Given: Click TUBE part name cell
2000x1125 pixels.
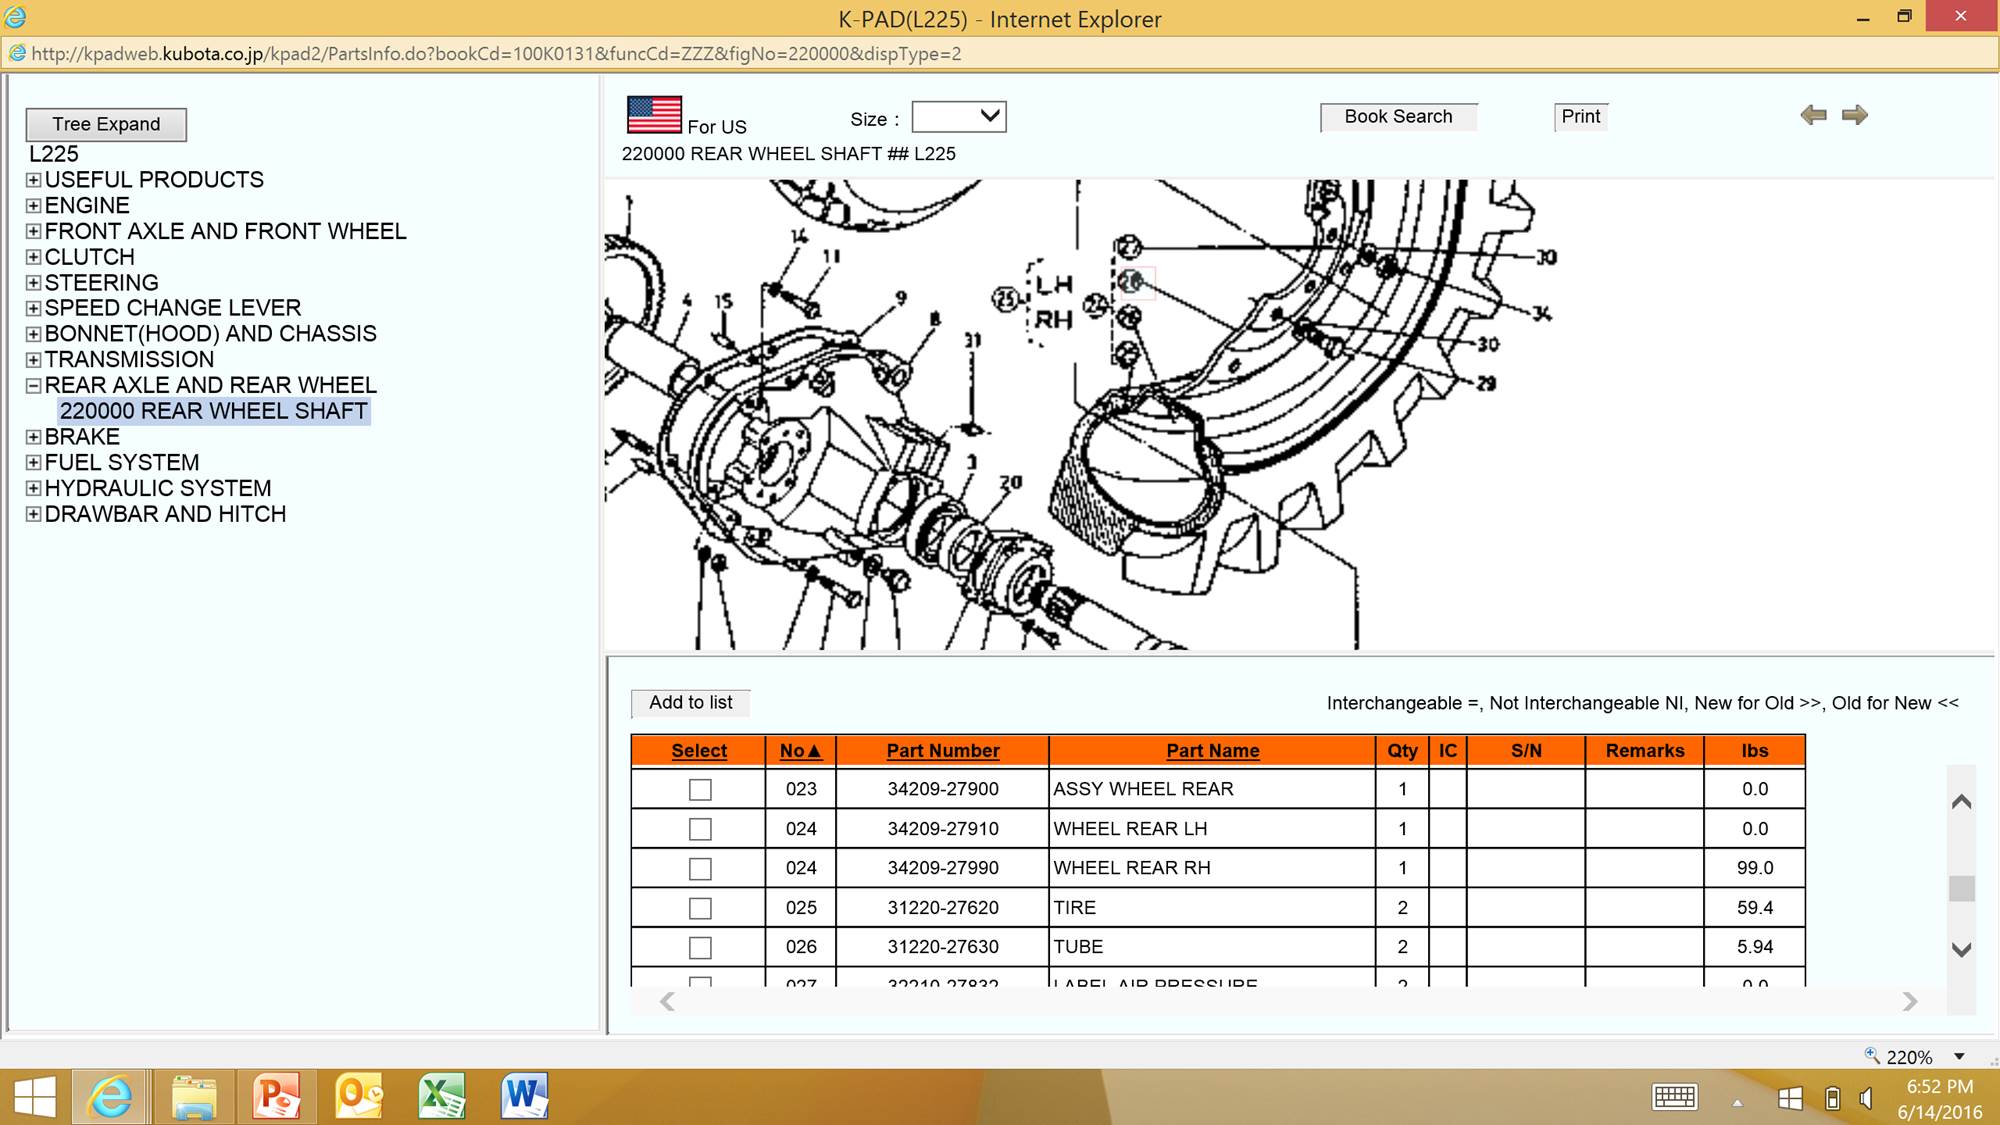Looking at the screenshot, I should point(1212,947).
